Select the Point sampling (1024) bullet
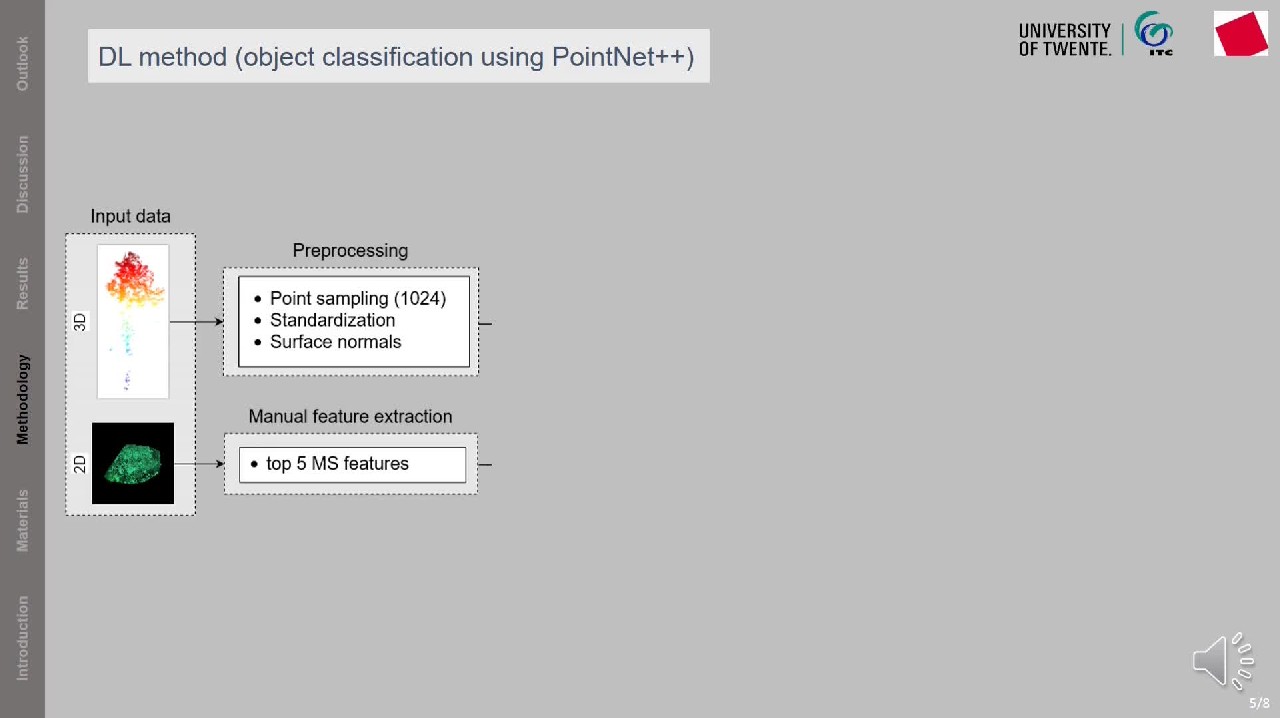Image resolution: width=1280 pixels, height=718 pixels. click(x=357, y=298)
